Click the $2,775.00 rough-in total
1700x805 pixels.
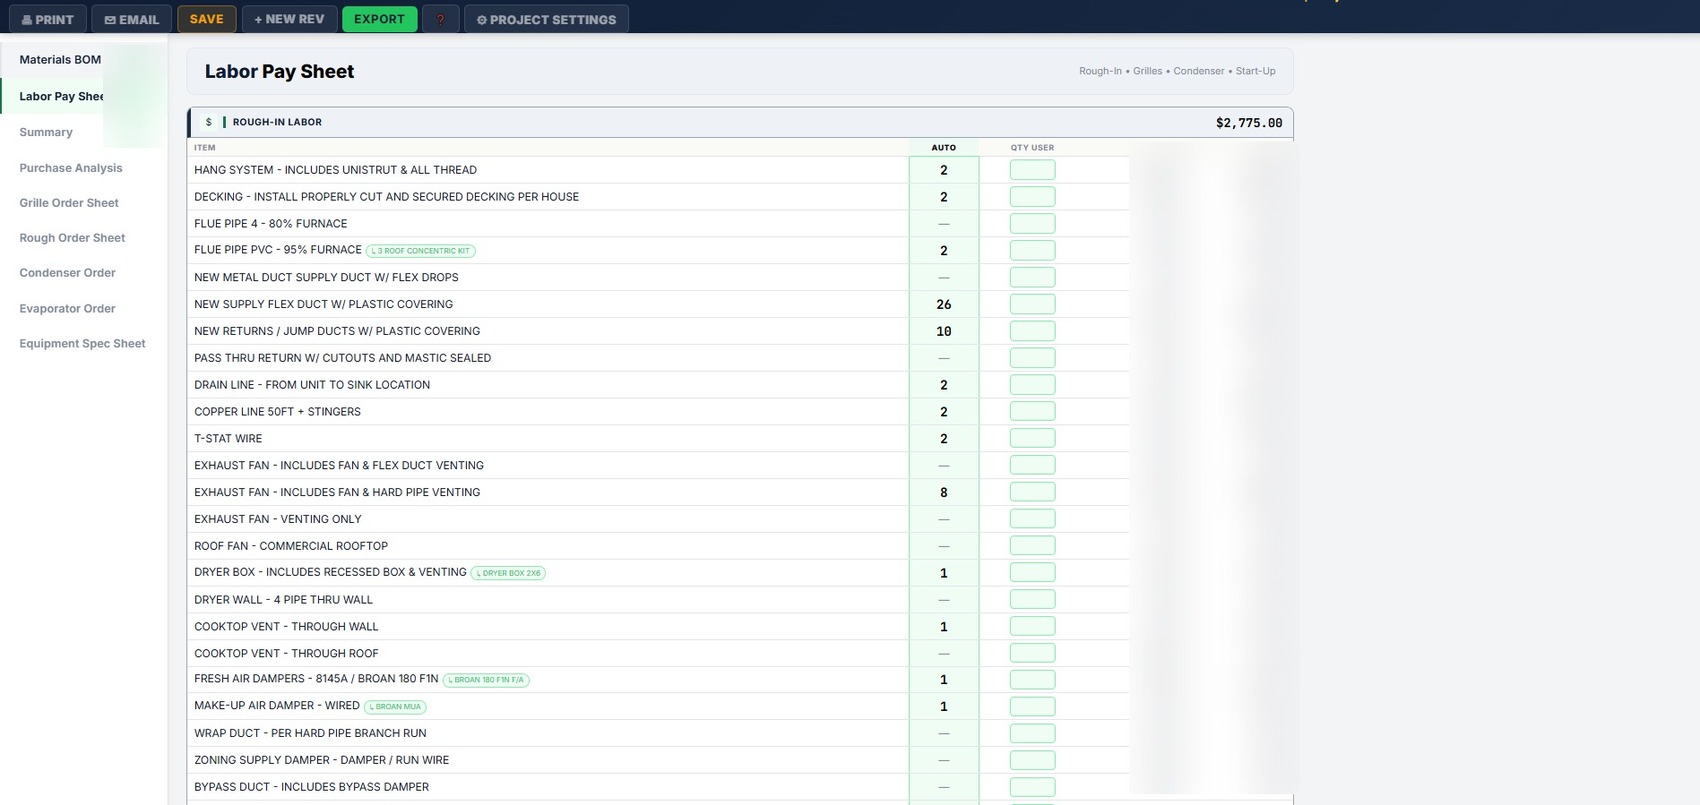1249,123
